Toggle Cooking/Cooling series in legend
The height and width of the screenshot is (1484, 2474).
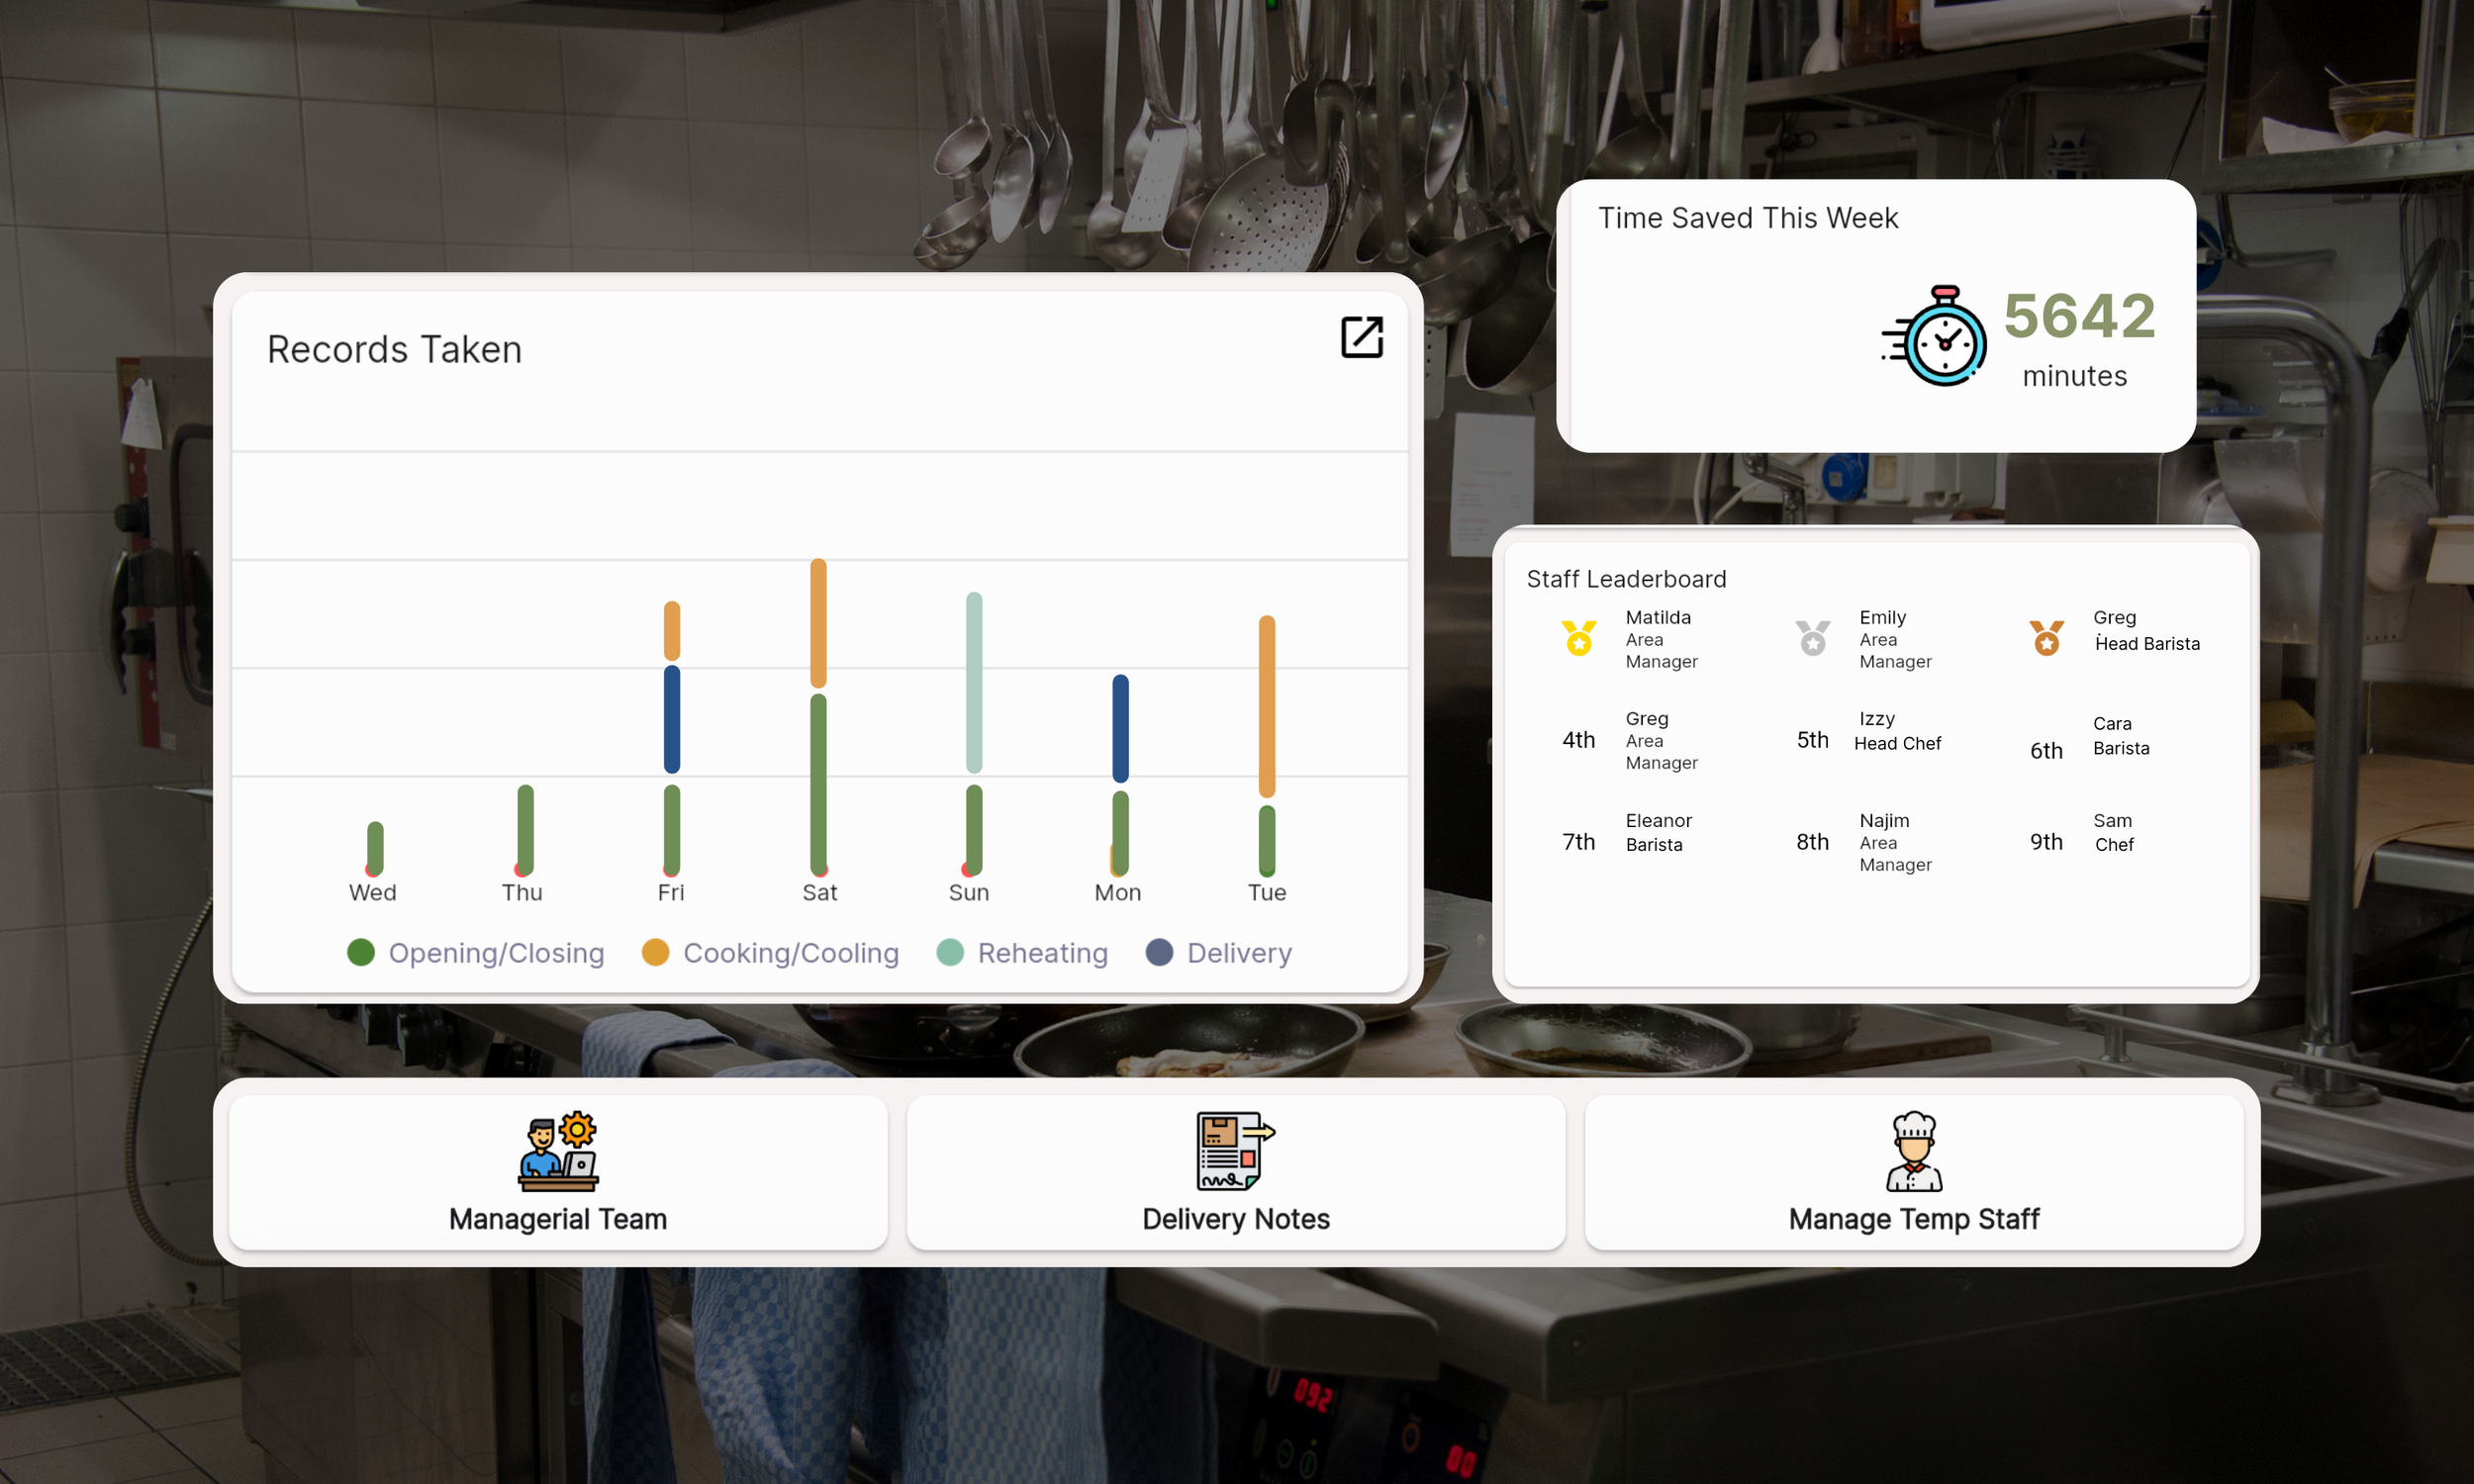pyautogui.click(x=770, y=952)
